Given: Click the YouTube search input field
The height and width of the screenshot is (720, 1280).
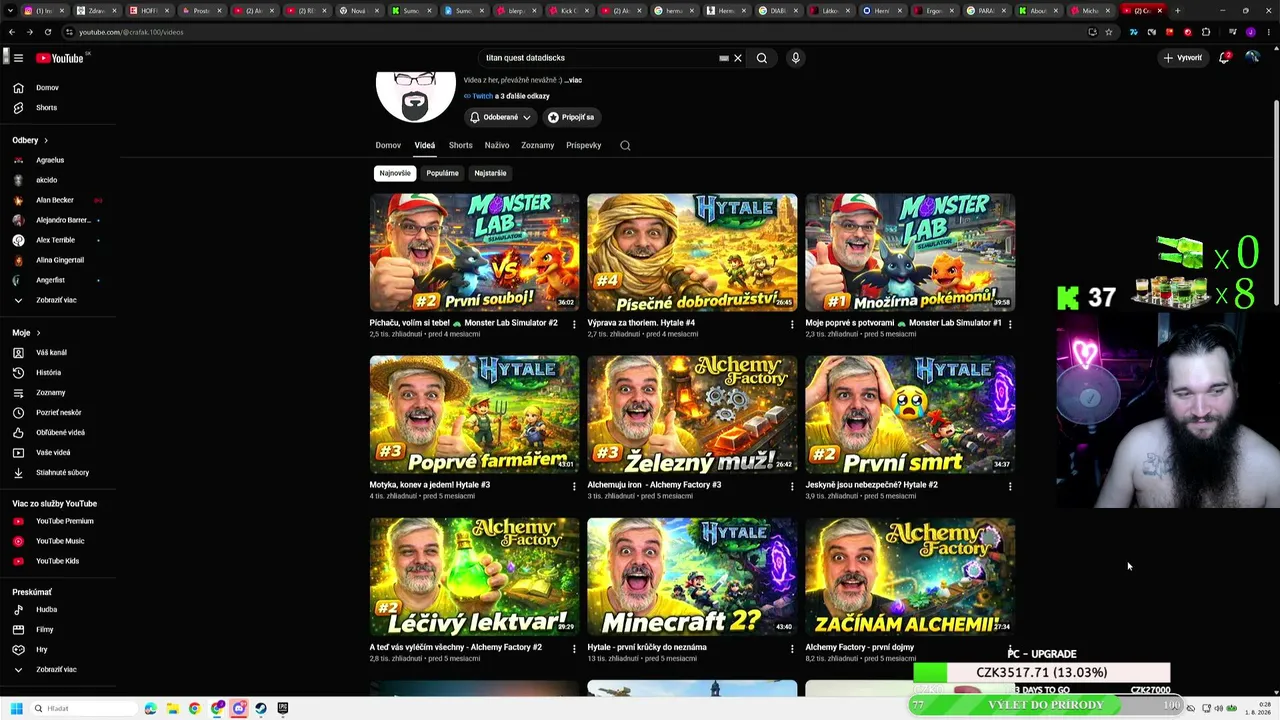Looking at the screenshot, I should click(600, 58).
